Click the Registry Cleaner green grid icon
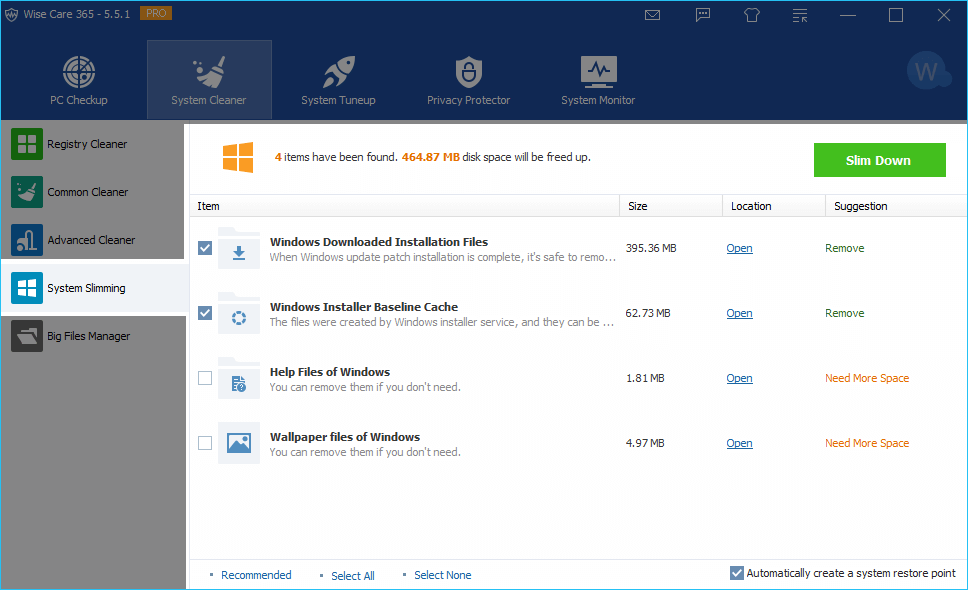 point(27,144)
